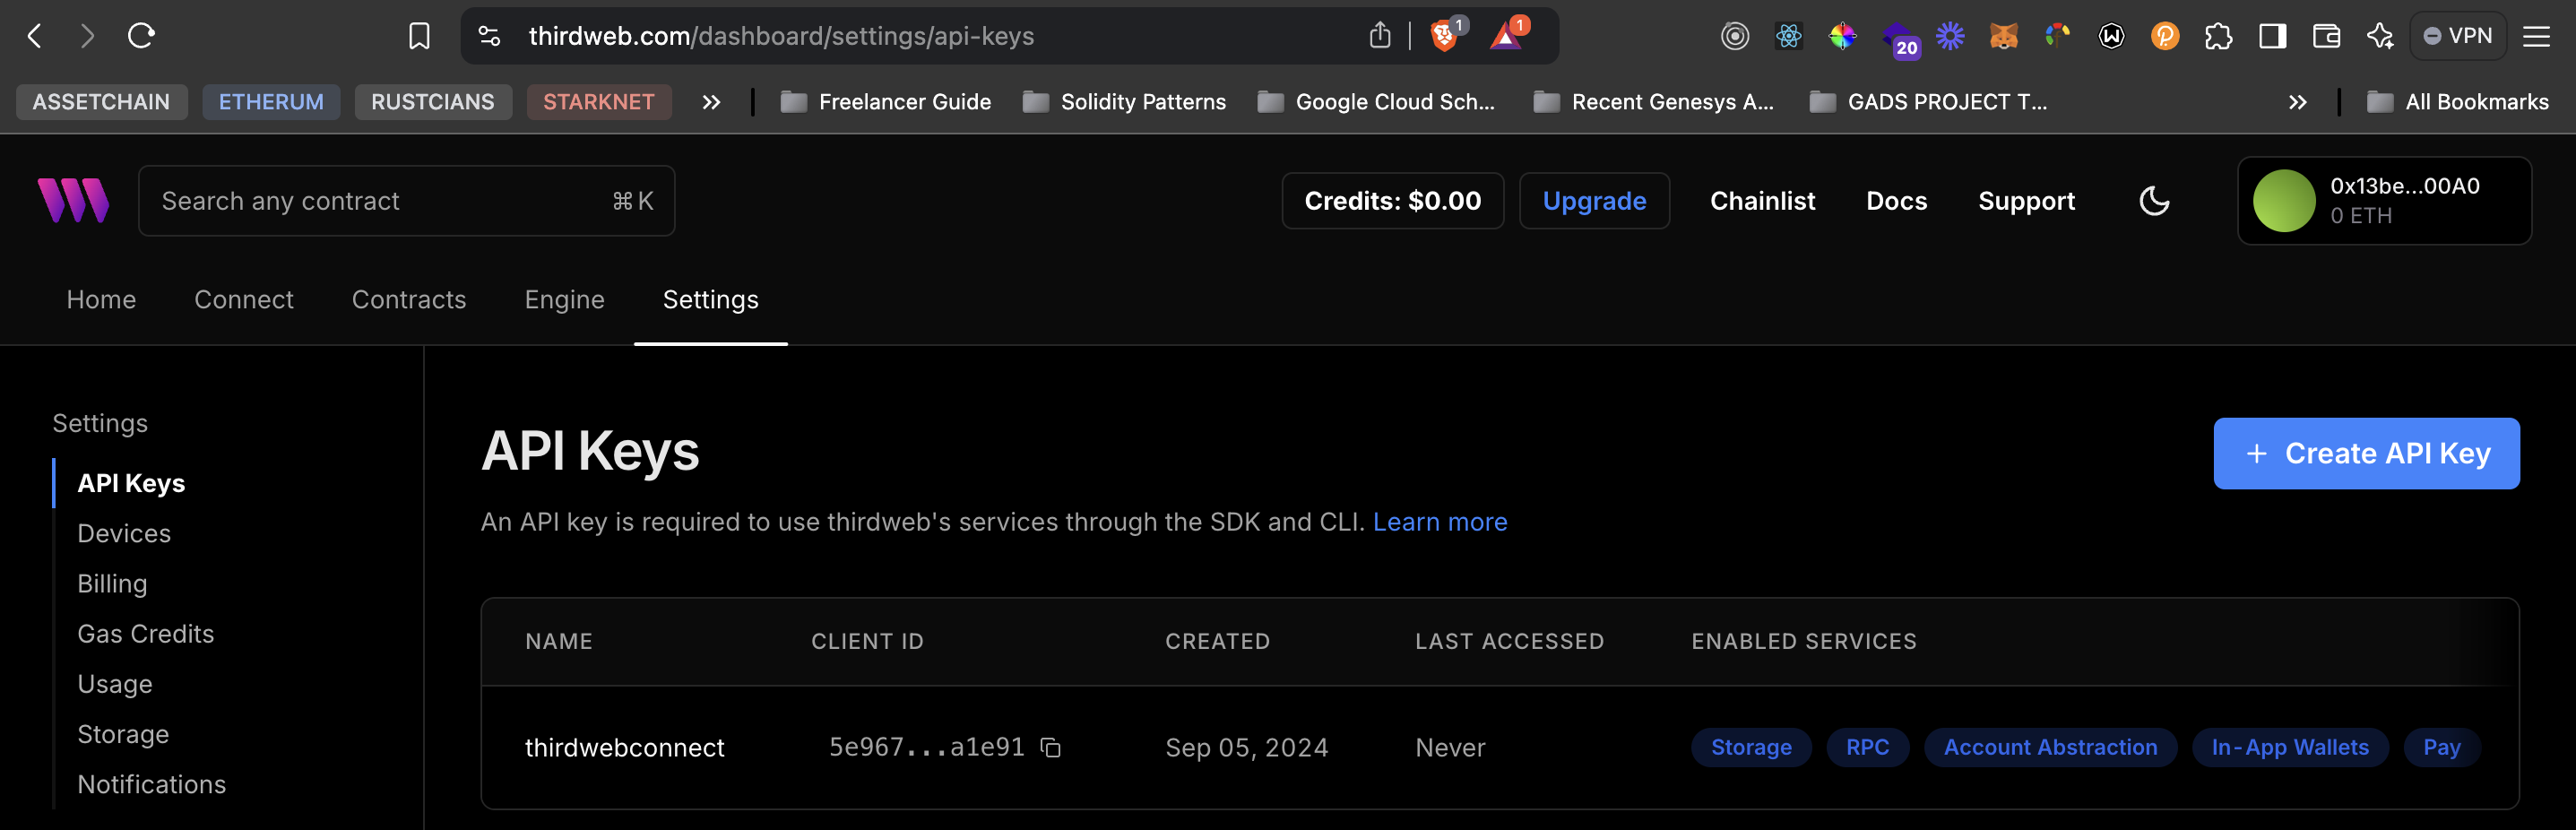The image size is (2576, 830).
Task: Open wallet account 0x13be...00A0 menu
Action: click(x=2384, y=201)
